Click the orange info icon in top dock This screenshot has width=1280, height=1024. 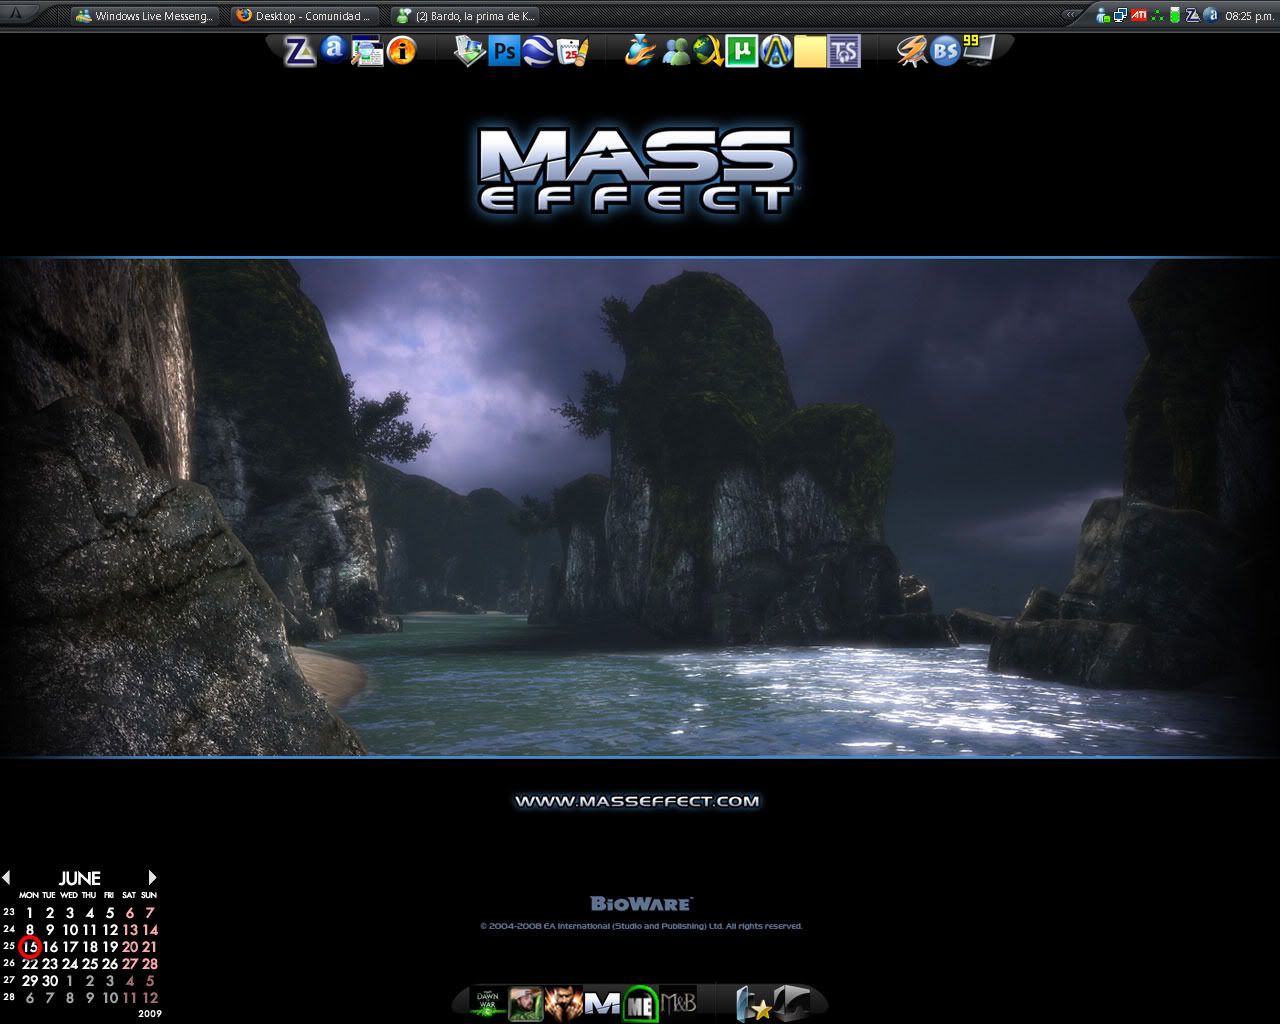402,50
